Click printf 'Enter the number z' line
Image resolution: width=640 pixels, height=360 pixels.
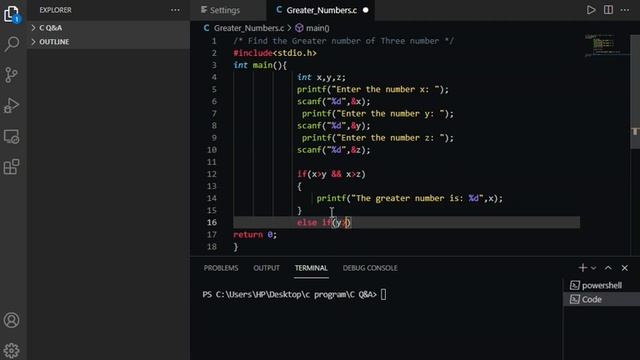(x=378, y=138)
